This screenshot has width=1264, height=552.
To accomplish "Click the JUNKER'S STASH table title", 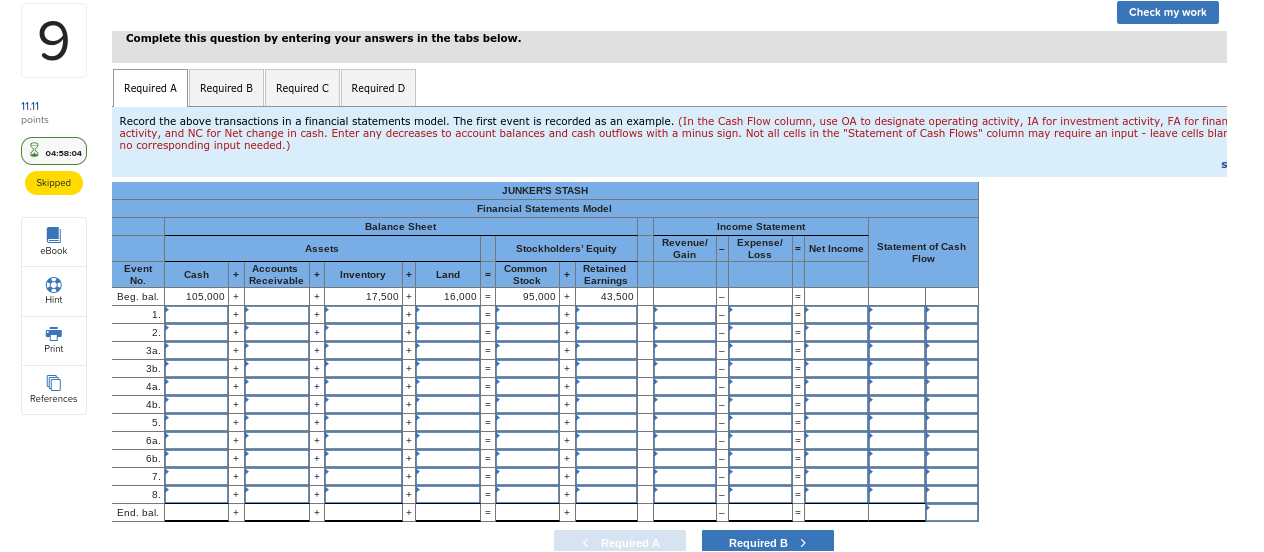I will pos(545,190).
